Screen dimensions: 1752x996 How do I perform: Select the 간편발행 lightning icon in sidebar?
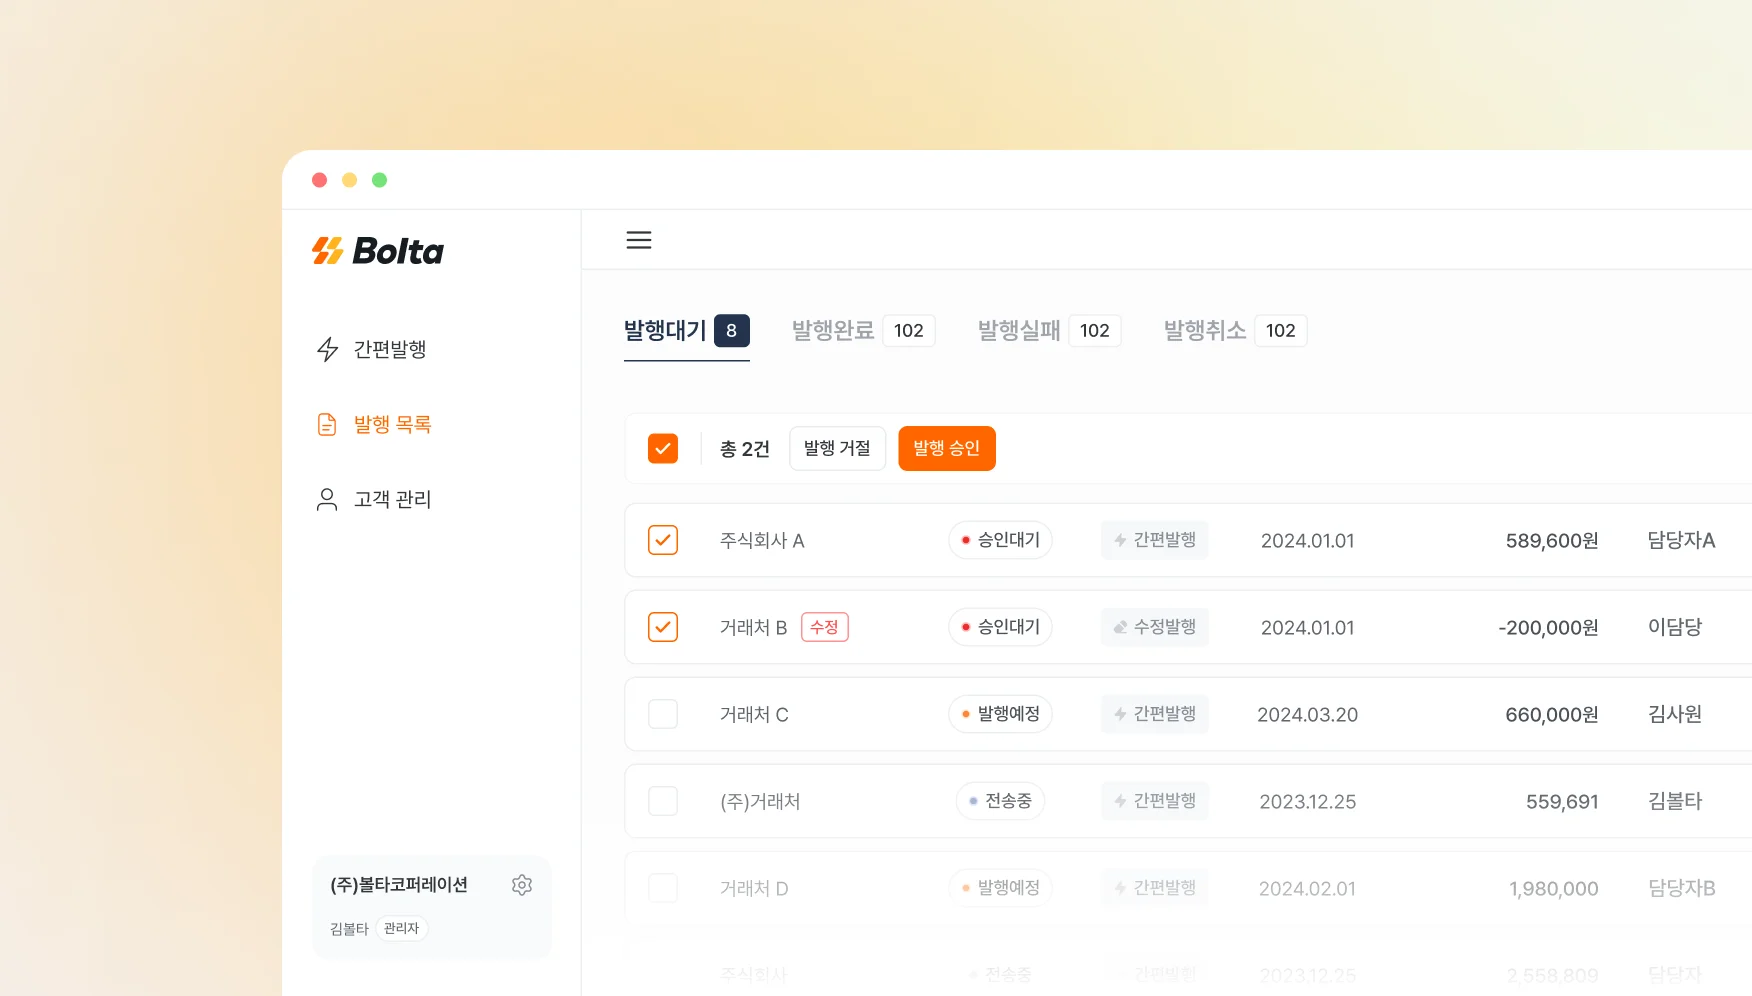326,349
